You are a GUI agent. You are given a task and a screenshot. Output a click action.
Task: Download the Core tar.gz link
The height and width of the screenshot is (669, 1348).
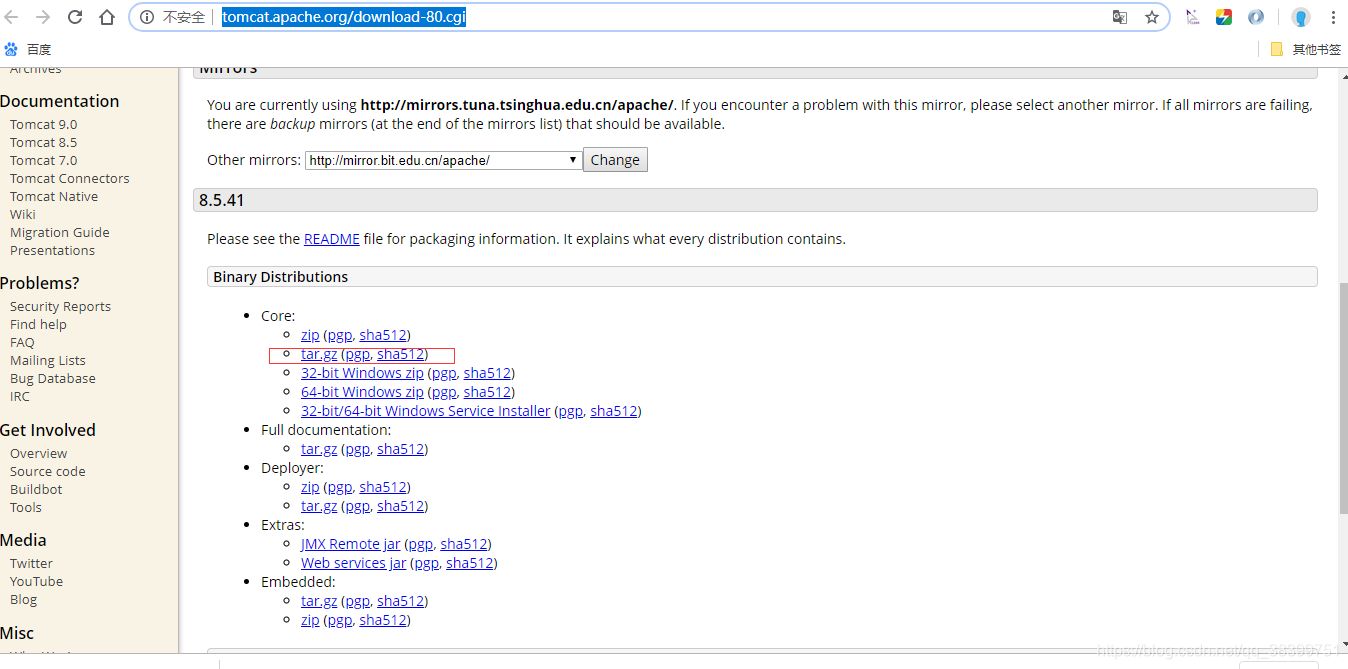pyautogui.click(x=319, y=354)
